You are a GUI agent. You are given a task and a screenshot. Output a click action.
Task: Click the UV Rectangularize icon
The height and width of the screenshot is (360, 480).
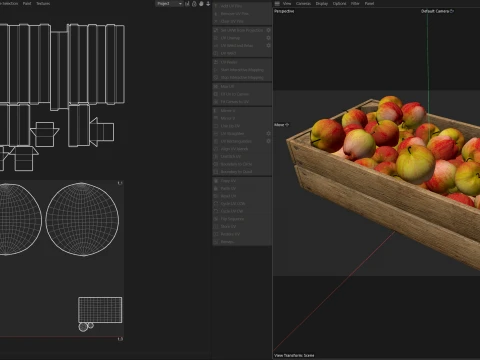tap(216, 141)
